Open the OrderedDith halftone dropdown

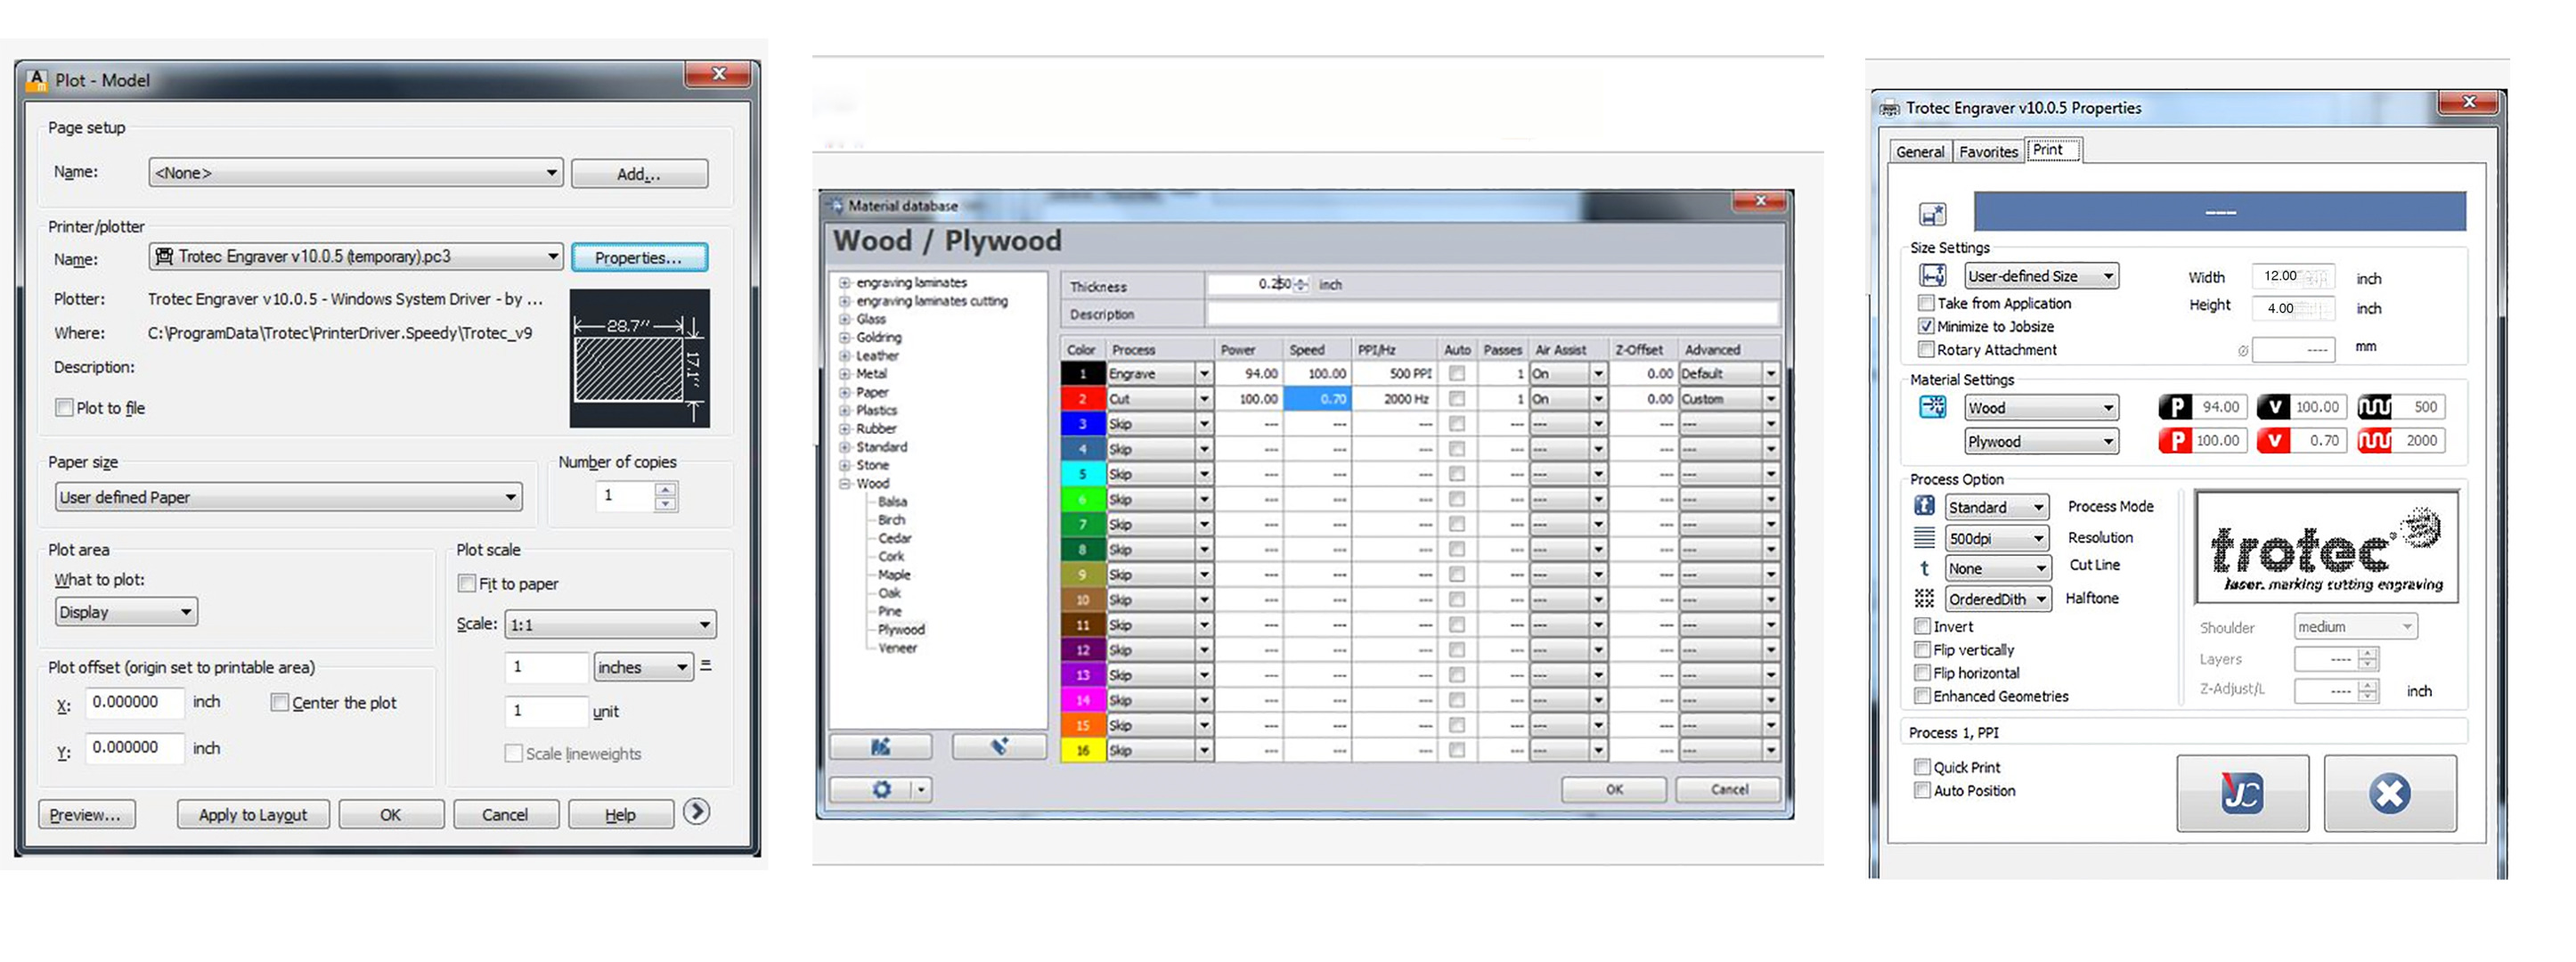coord(1998,599)
